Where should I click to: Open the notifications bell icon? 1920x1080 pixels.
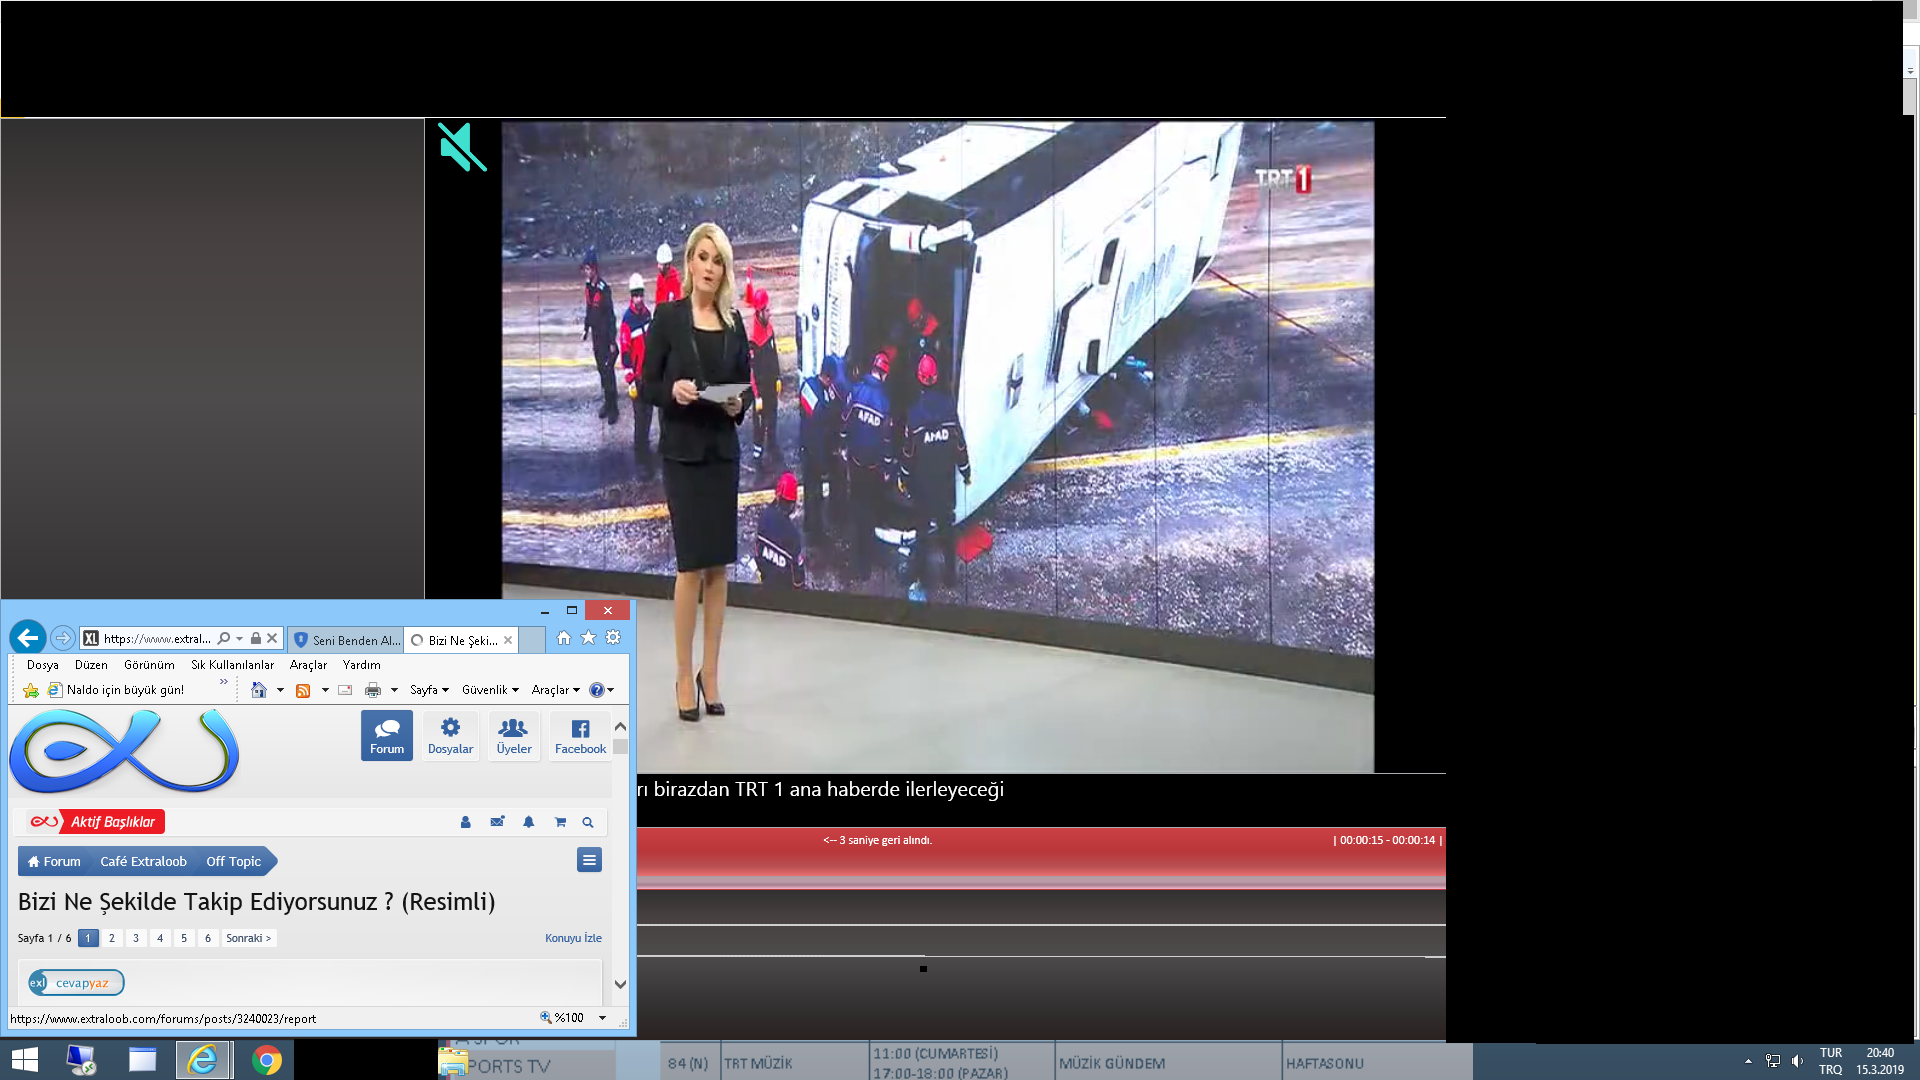[529, 822]
